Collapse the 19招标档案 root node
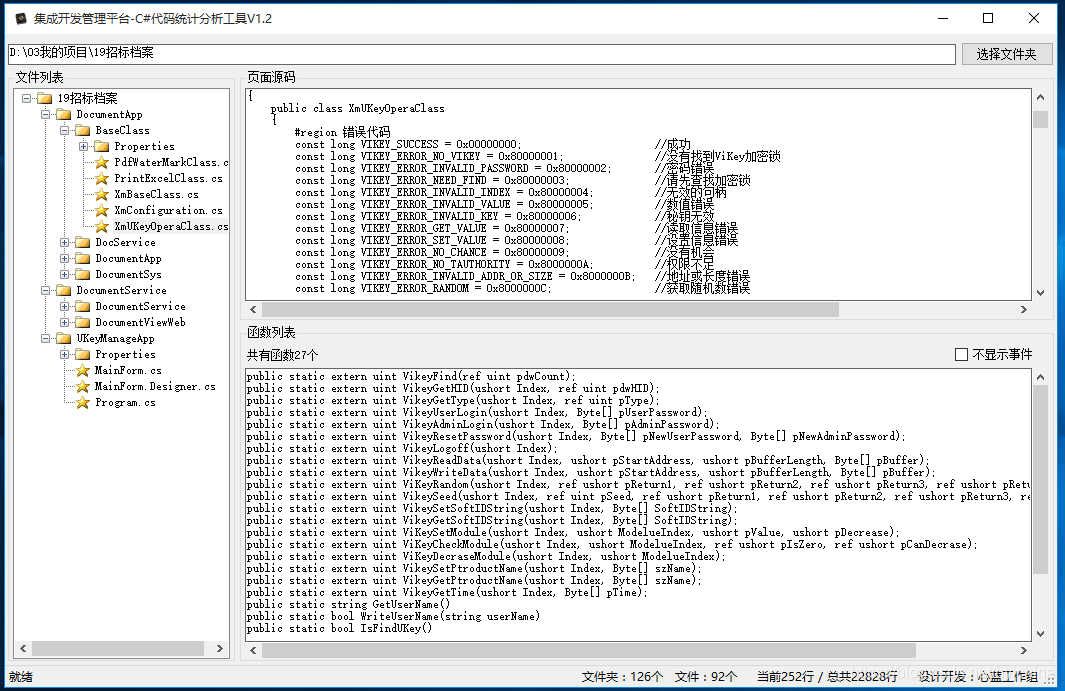 [26, 99]
